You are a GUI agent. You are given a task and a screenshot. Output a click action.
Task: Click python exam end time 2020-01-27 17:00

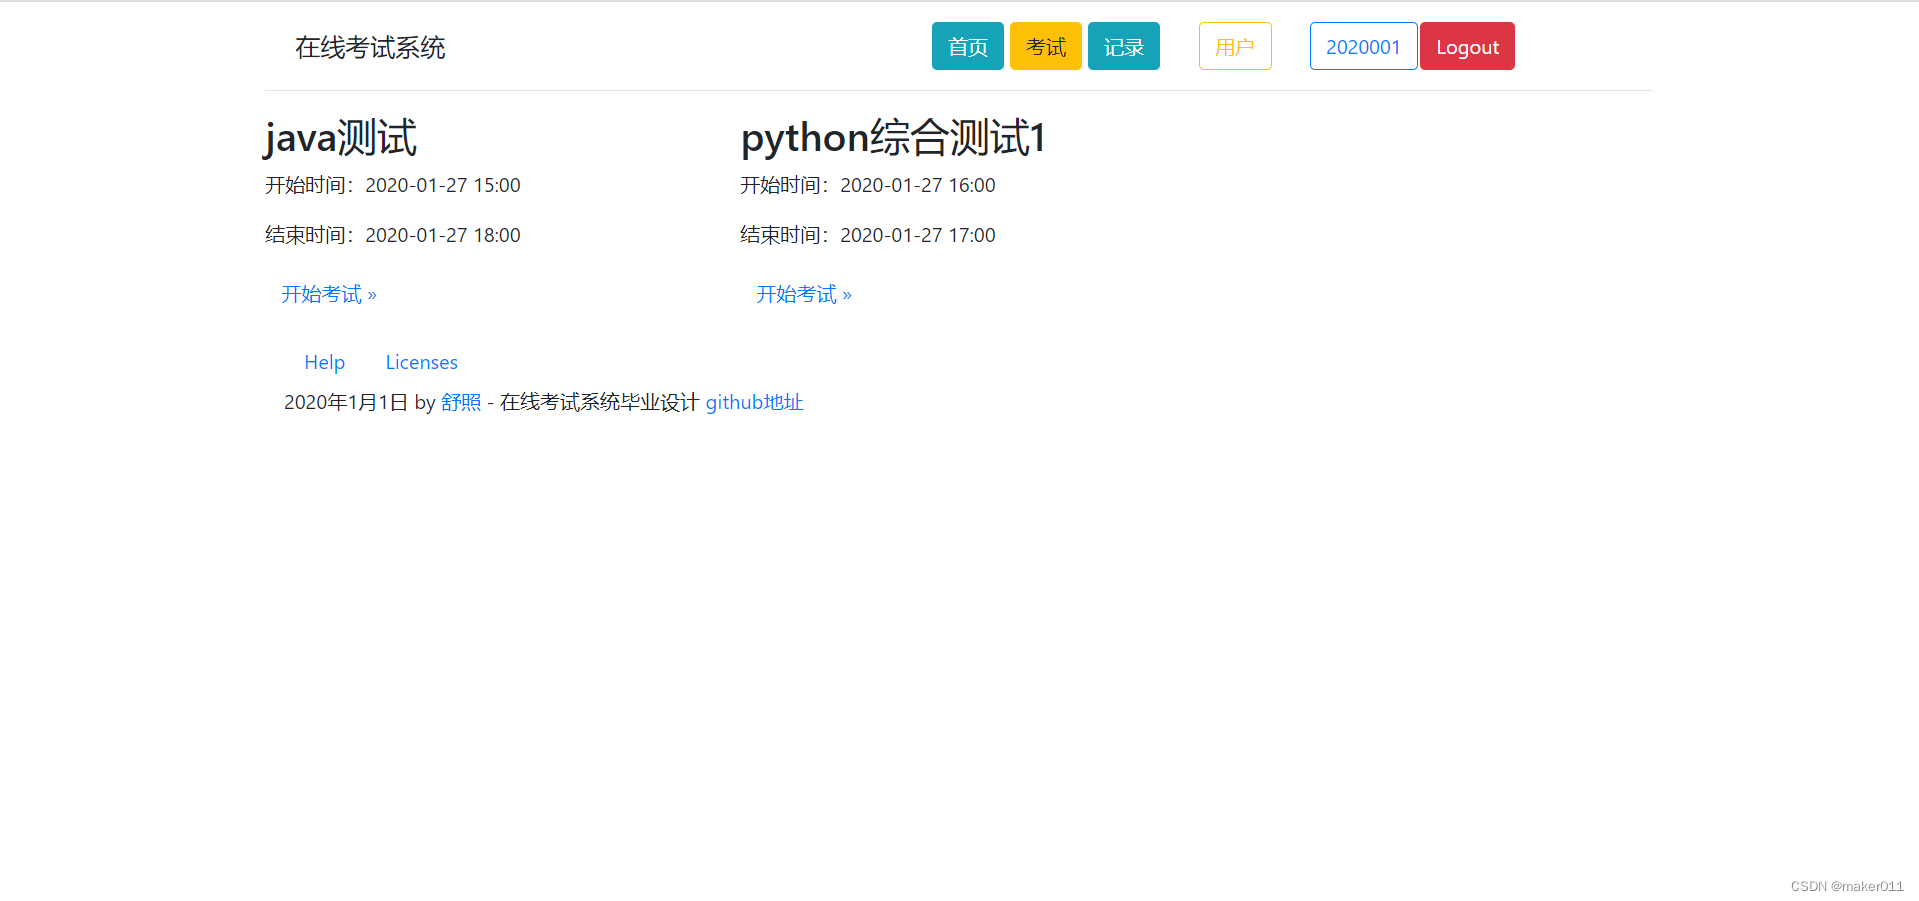(917, 235)
